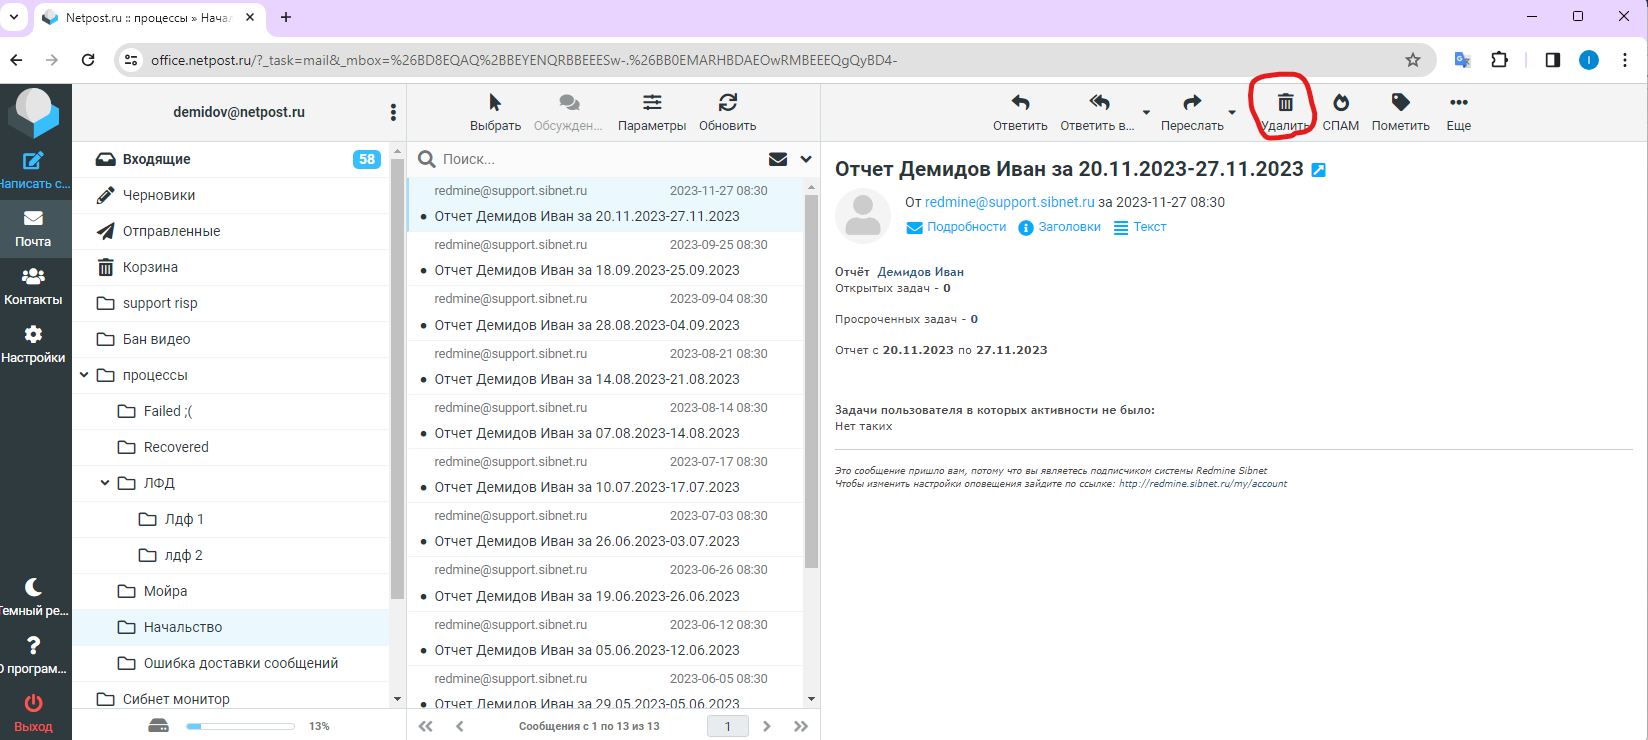
Task: Toggle the unread envelope filter in search bar
Action: click(777, 159)
